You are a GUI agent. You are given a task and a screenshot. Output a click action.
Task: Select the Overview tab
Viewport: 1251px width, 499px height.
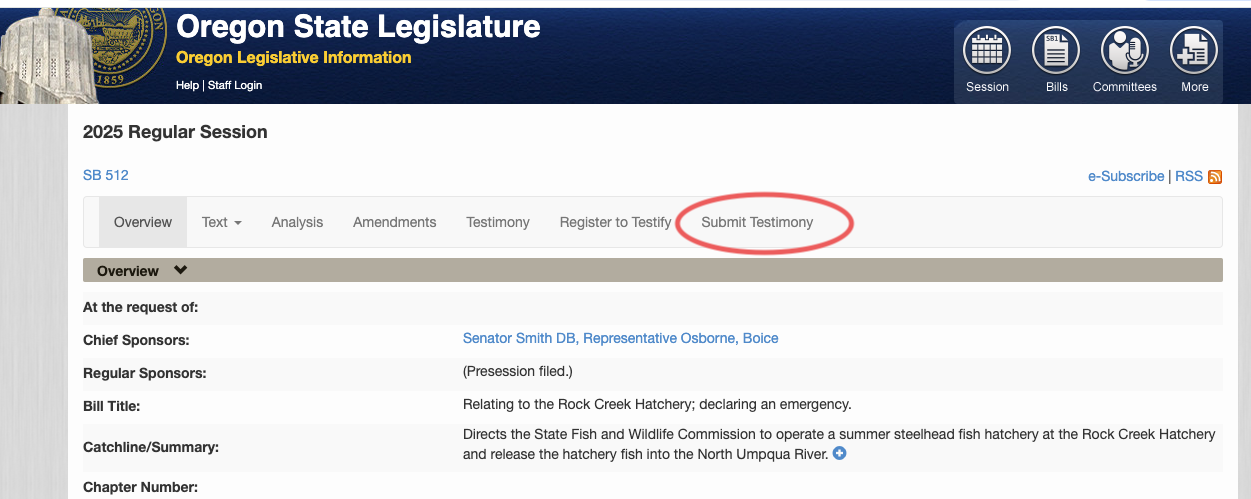[x=143, y=222]
